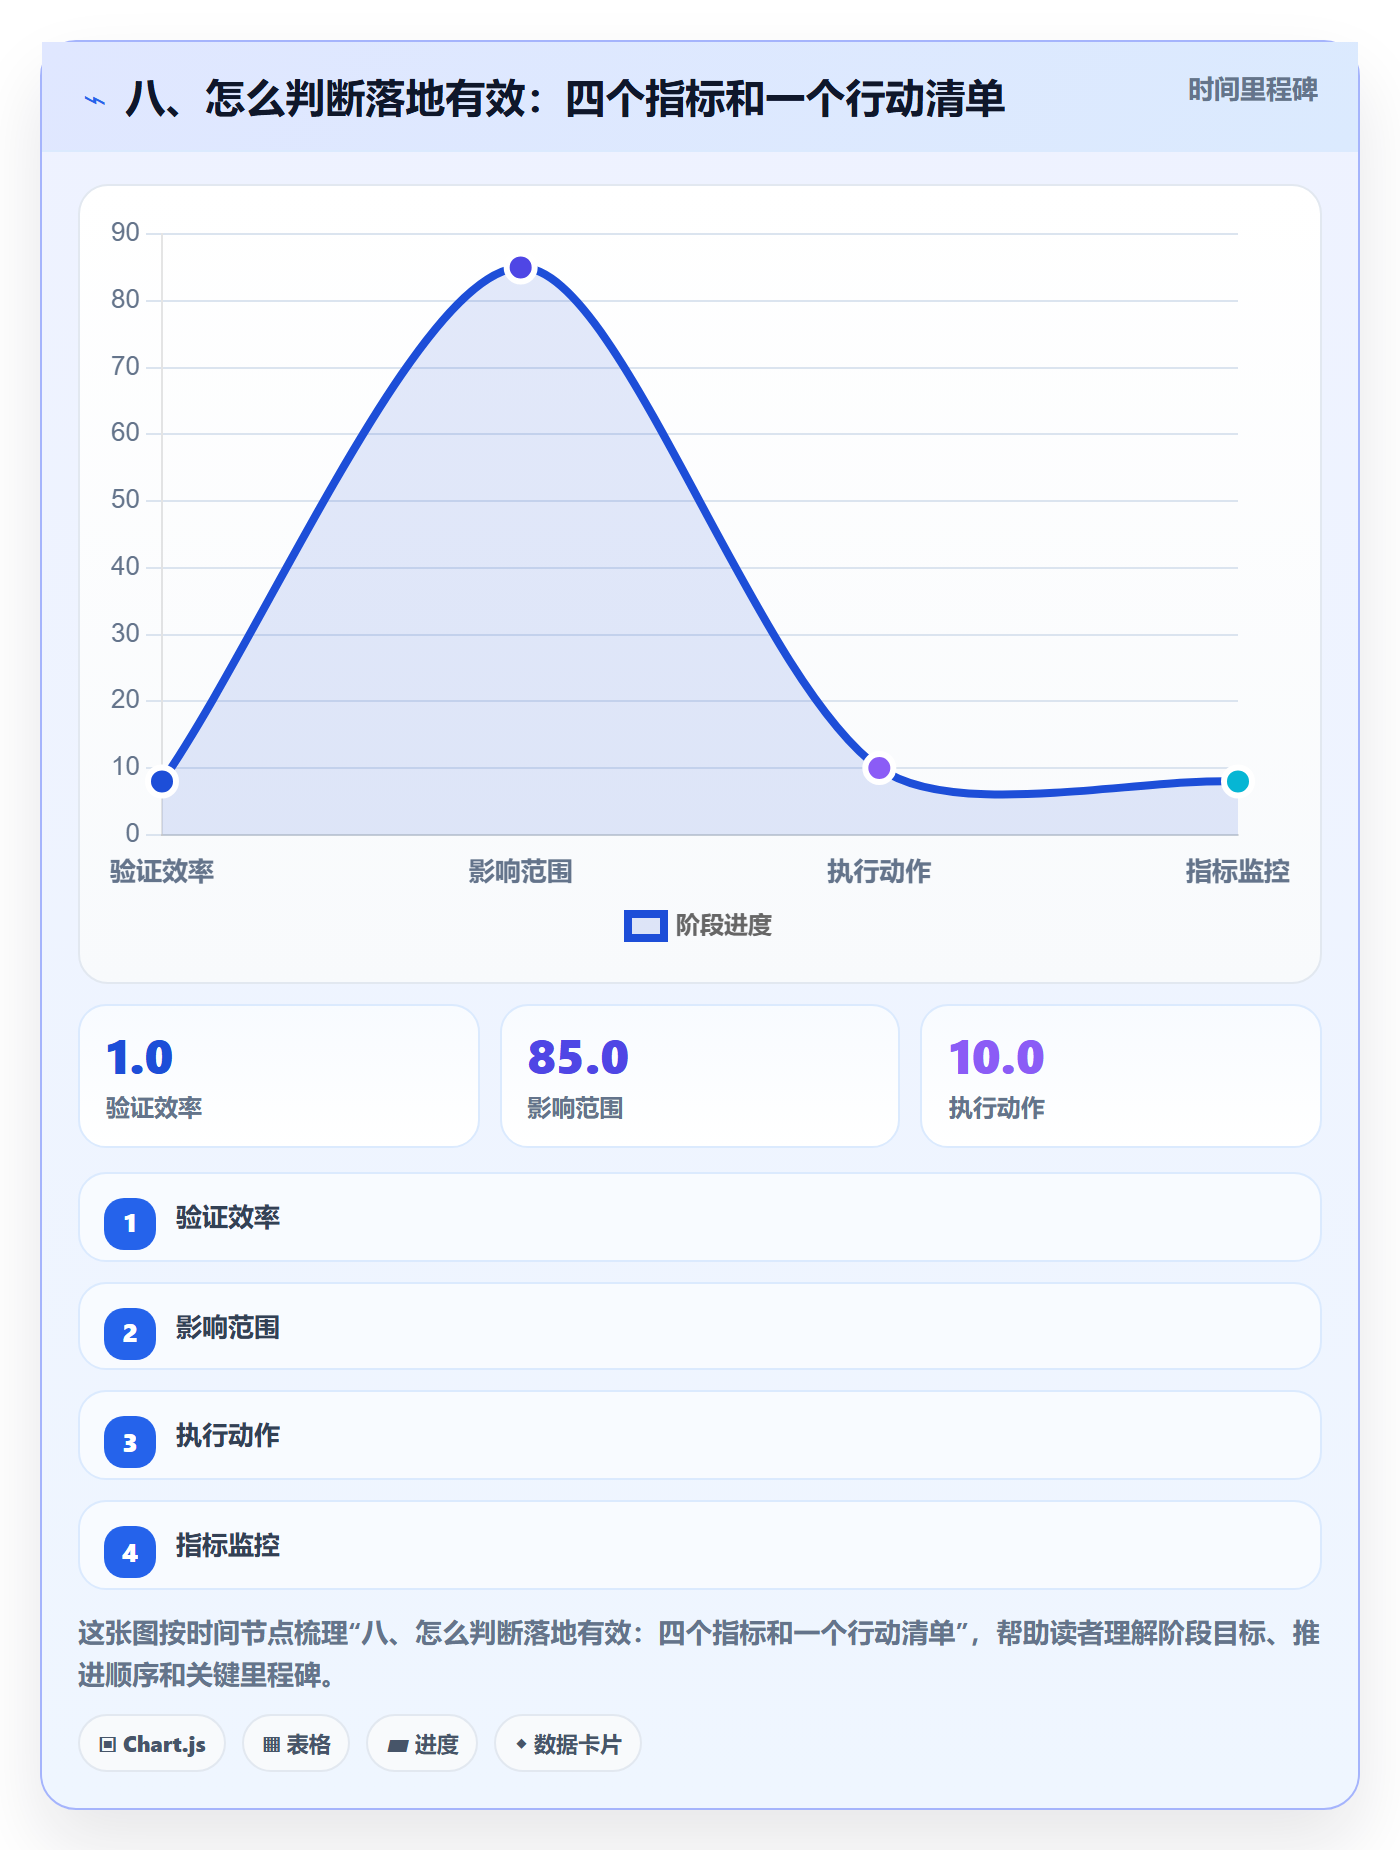Click the 指标监控 x-axis label
The image size is (1400, 1850).
[1237, 872]
